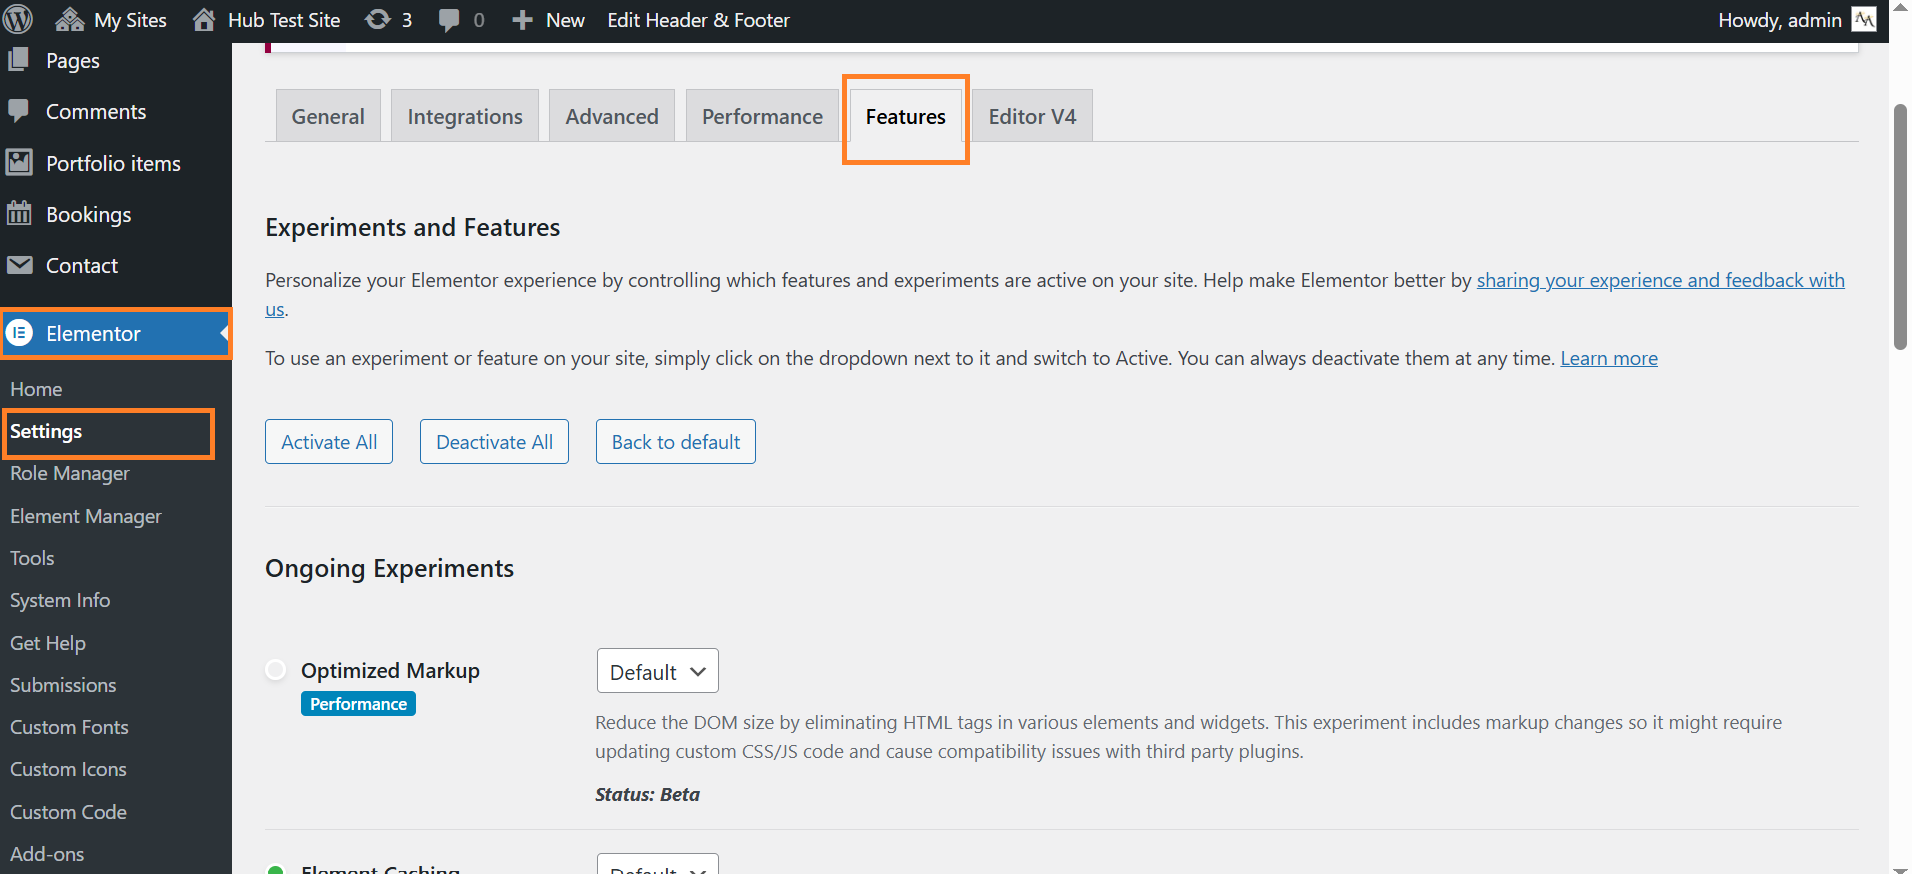Click the Activate All button
The height and width of the screenshot is (874, 1912).
click(x=329, y=441)
